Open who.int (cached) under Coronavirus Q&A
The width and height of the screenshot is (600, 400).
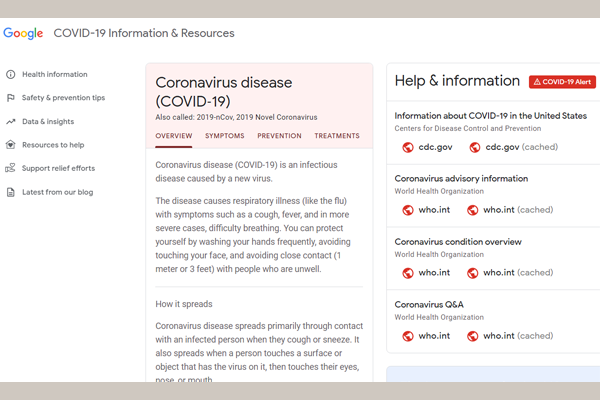(518, 336)
